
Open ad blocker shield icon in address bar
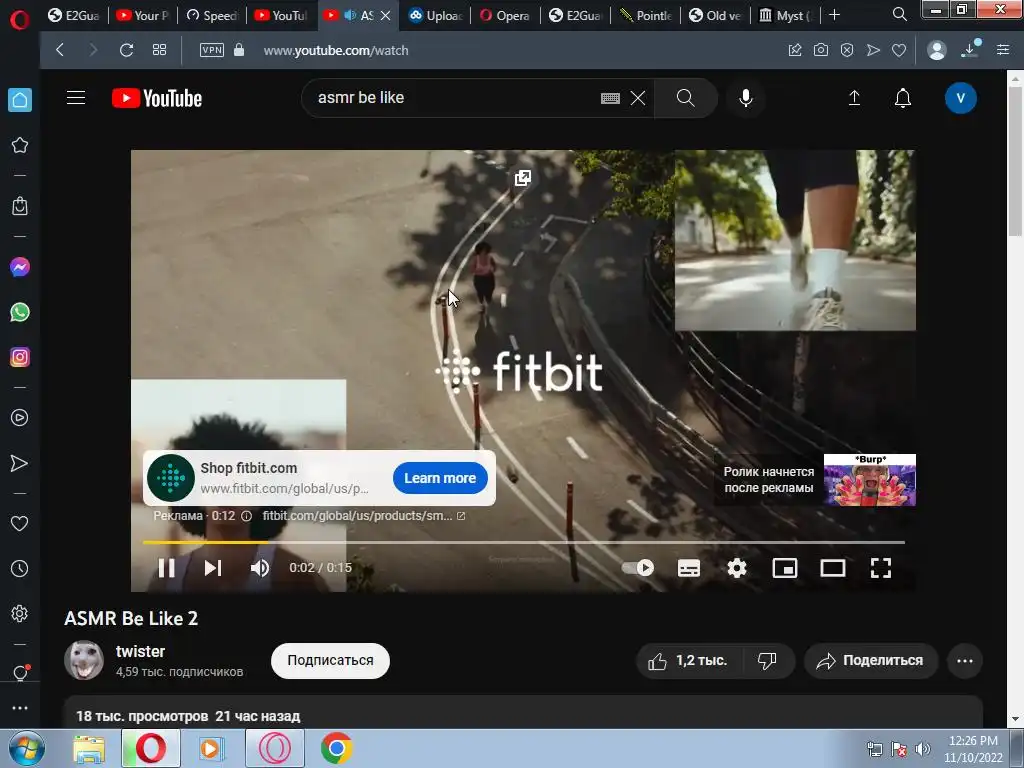click(x=847, y=50)
